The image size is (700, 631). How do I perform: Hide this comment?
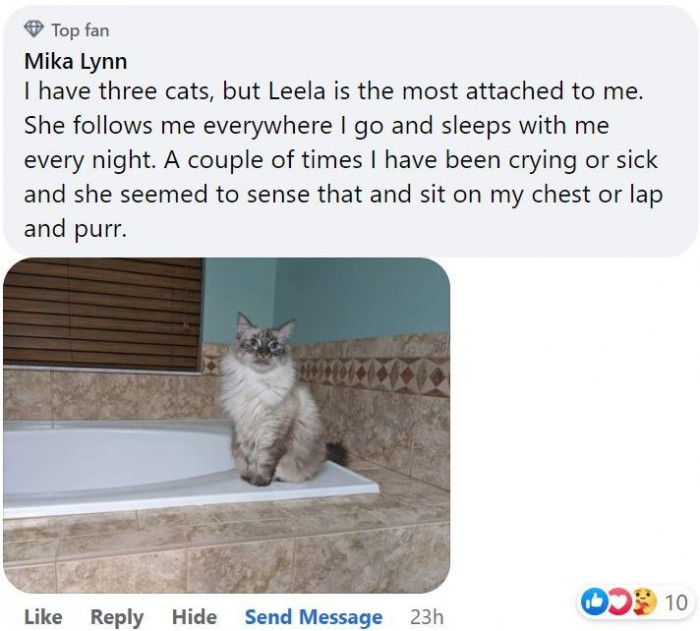click(x=194, y=617)
